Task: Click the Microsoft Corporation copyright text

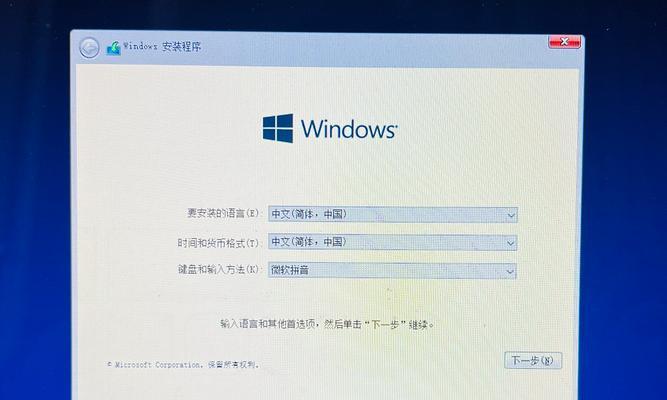Action: tap(182, 365)
